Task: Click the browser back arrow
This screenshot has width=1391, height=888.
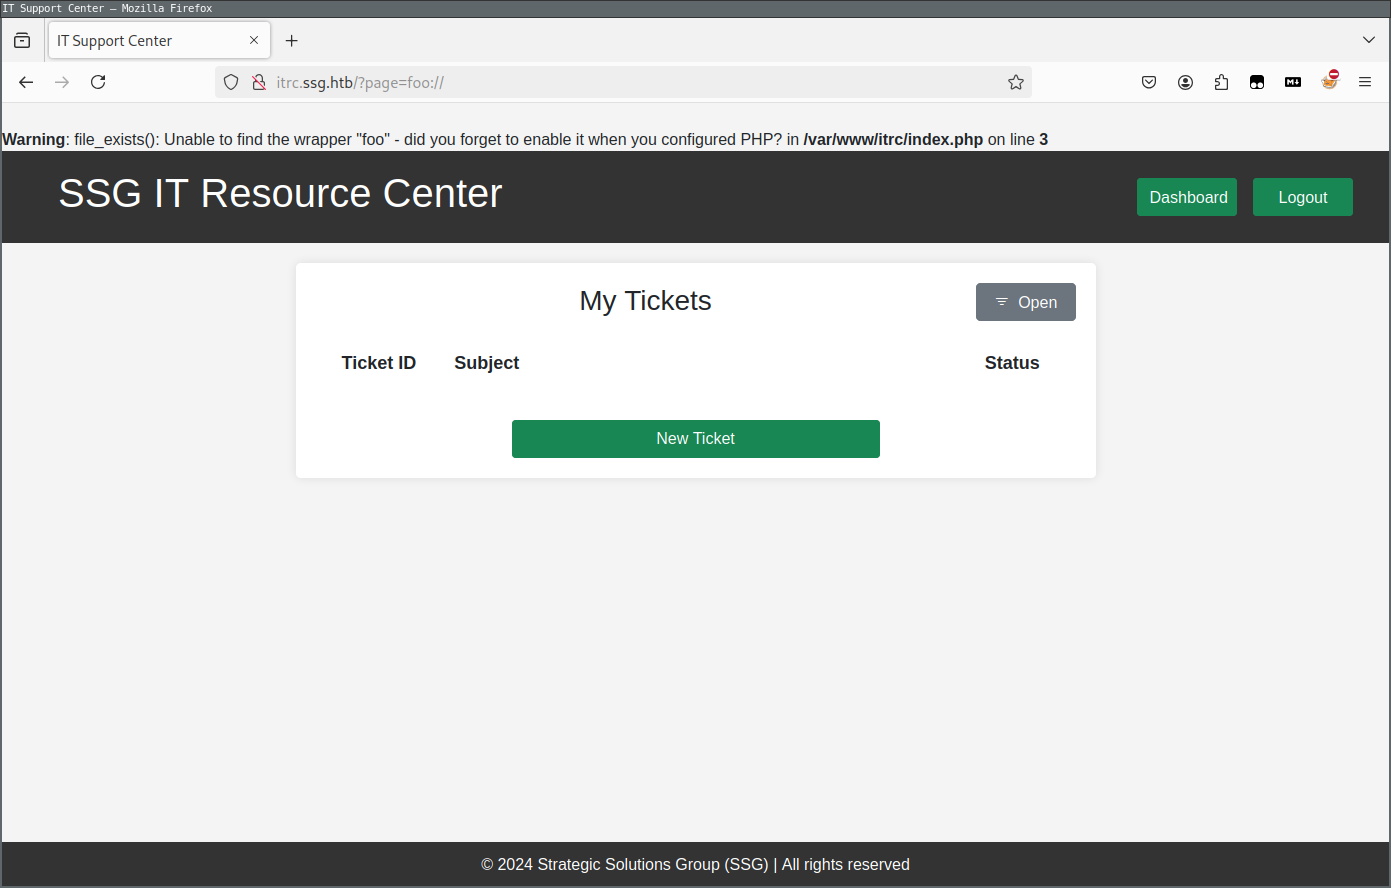Action: tap(26, 82)
